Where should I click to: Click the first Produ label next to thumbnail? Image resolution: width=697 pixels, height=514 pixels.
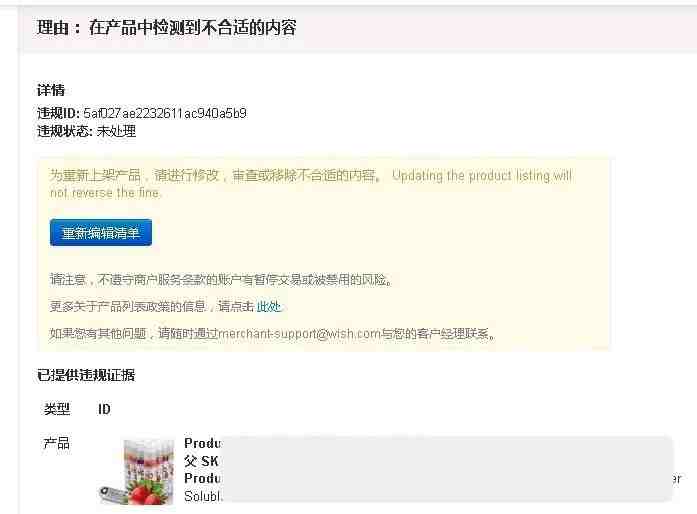point(203,443)
